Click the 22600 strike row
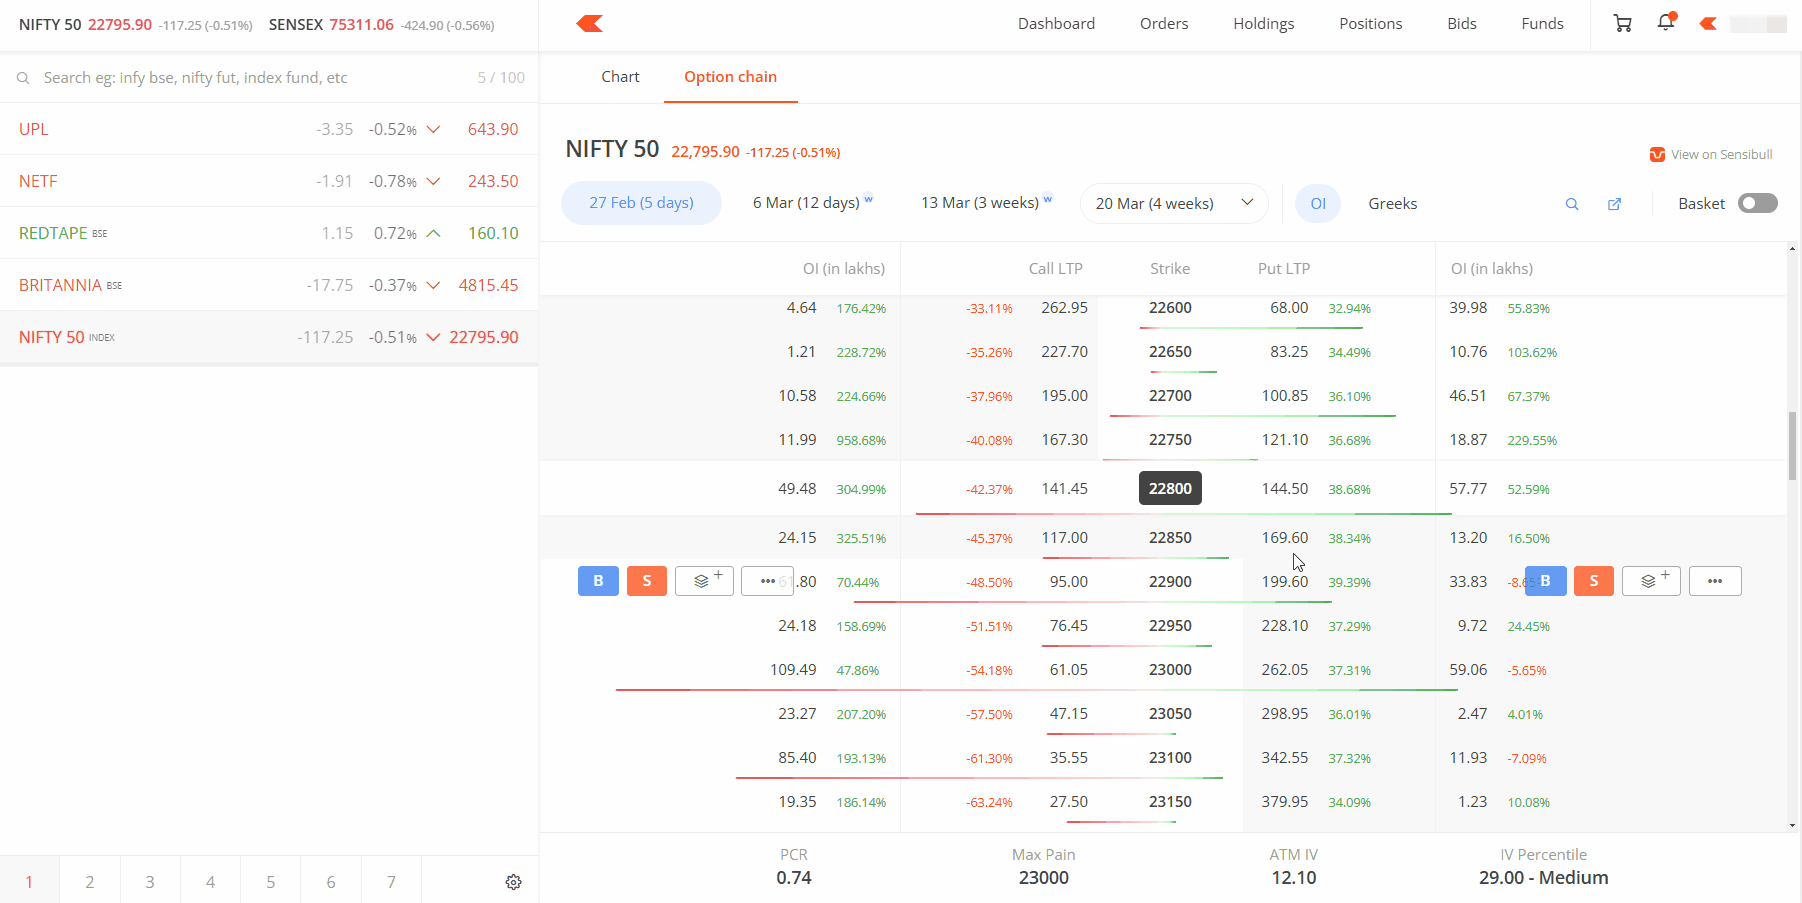Image resolution: width=1802 pixels, height=903 pixels. point(1163,308)
